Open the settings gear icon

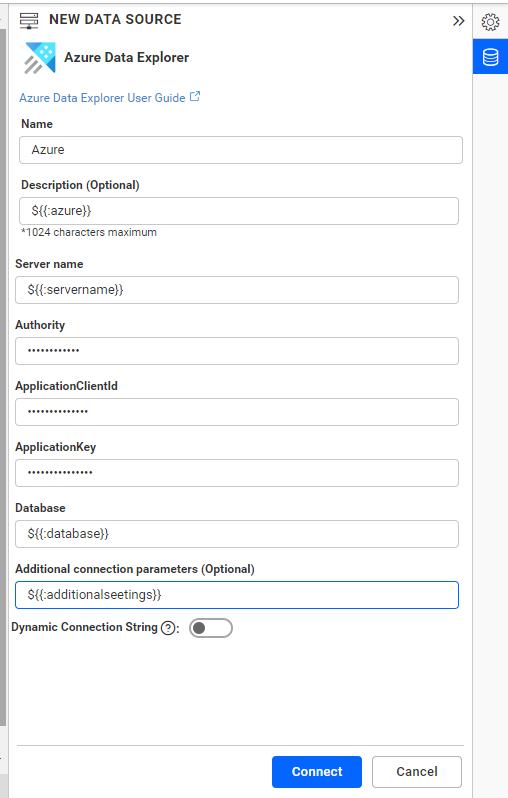(490, 22)
